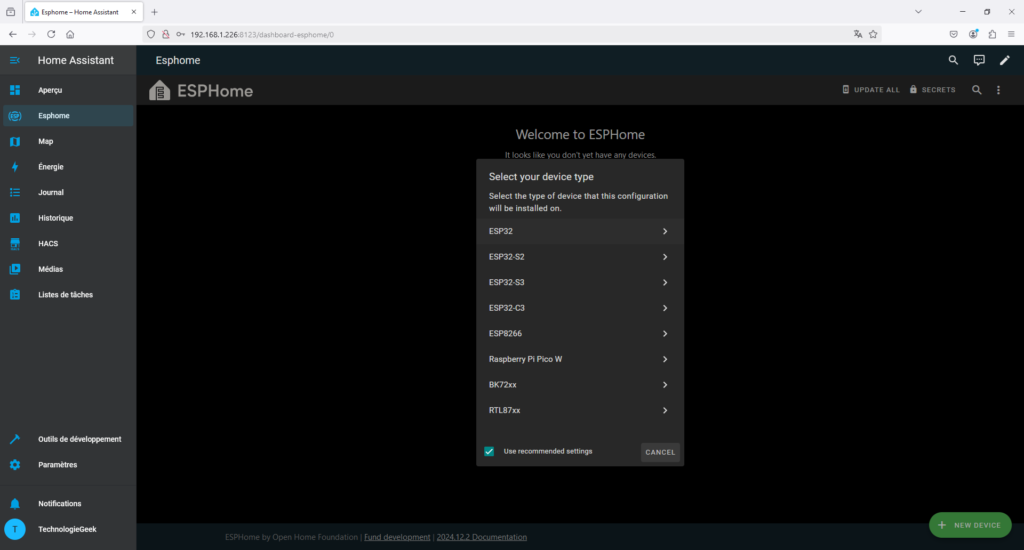Screen dimensions: 1024x550
Task: Open Énergie lightning bolt icon
Action: [x=14, y=167]
